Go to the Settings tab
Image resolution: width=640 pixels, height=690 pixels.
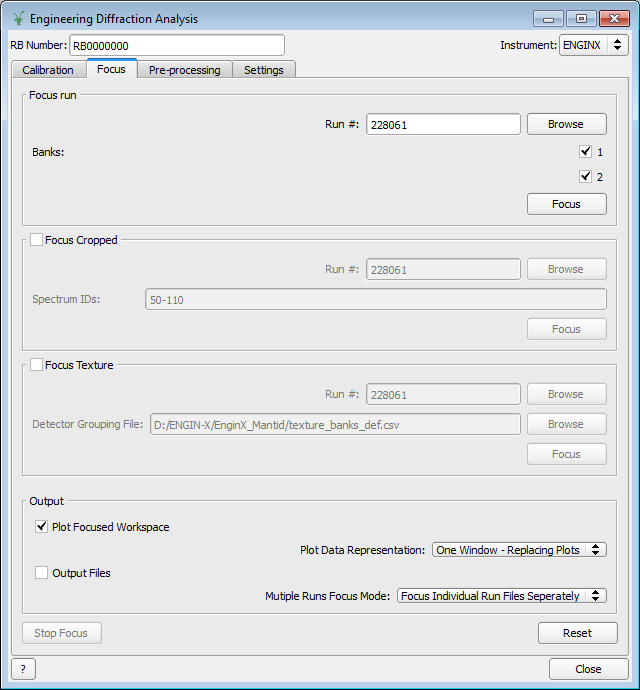[x=264, y=70]
